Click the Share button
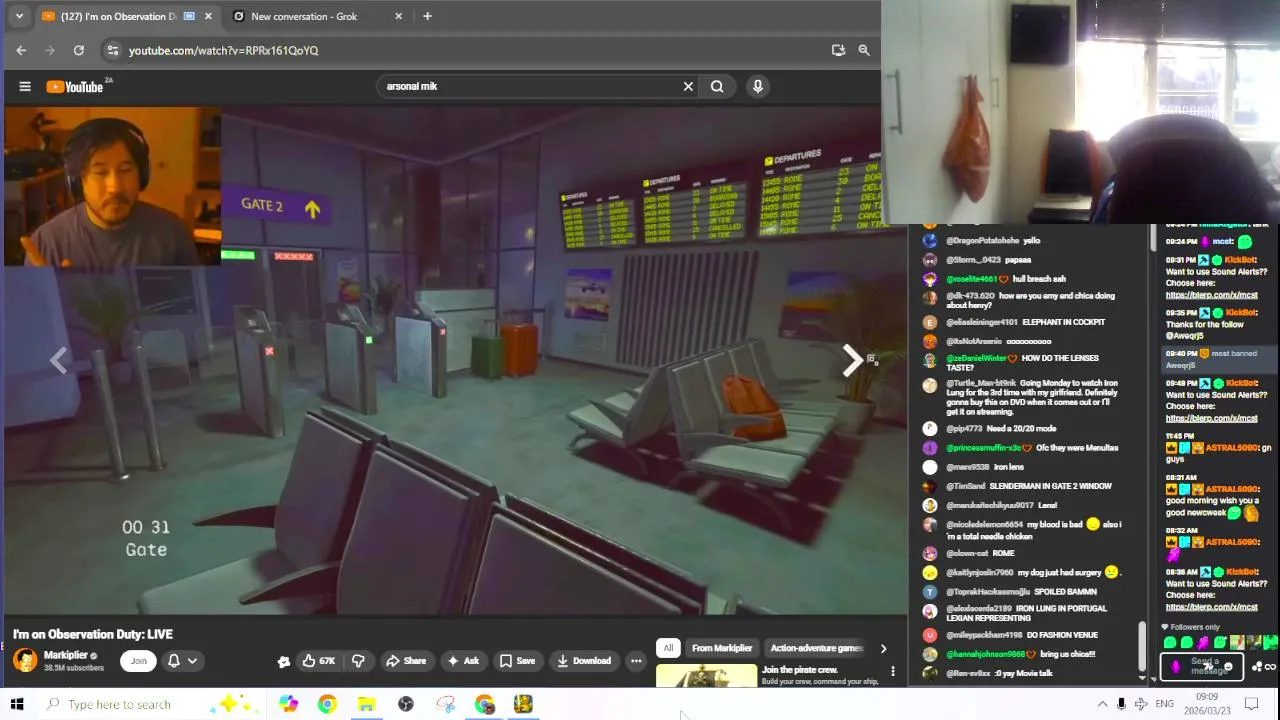Screen dimensions: 1280x720 pyautogui.click(x=406, y=661)
